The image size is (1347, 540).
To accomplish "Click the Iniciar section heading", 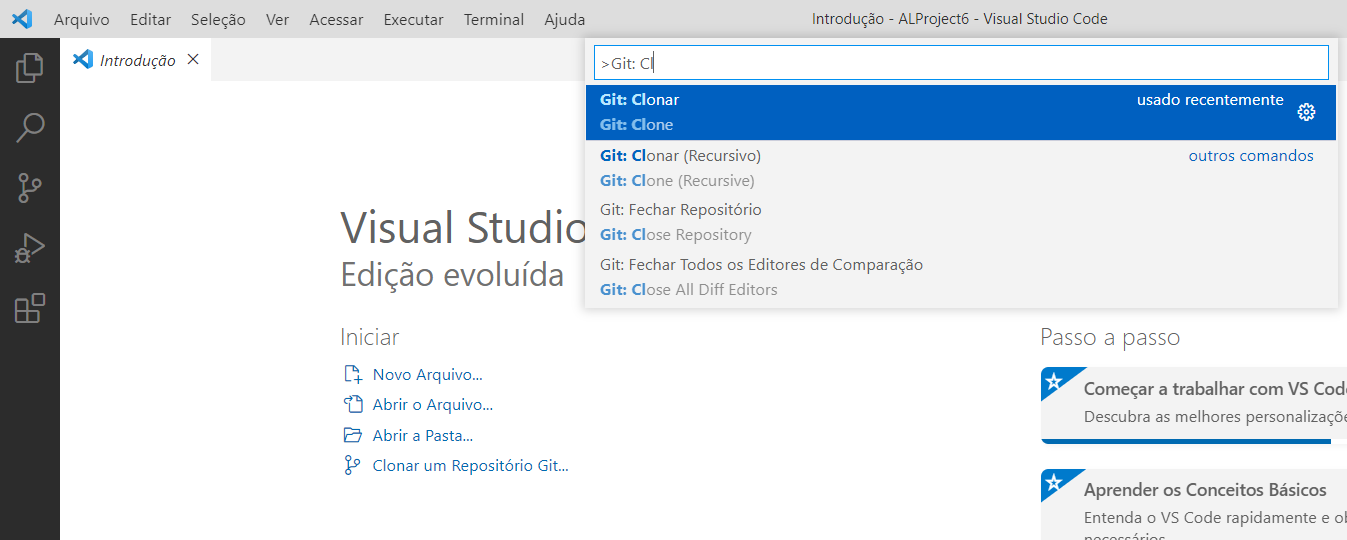I will (369, 337).
